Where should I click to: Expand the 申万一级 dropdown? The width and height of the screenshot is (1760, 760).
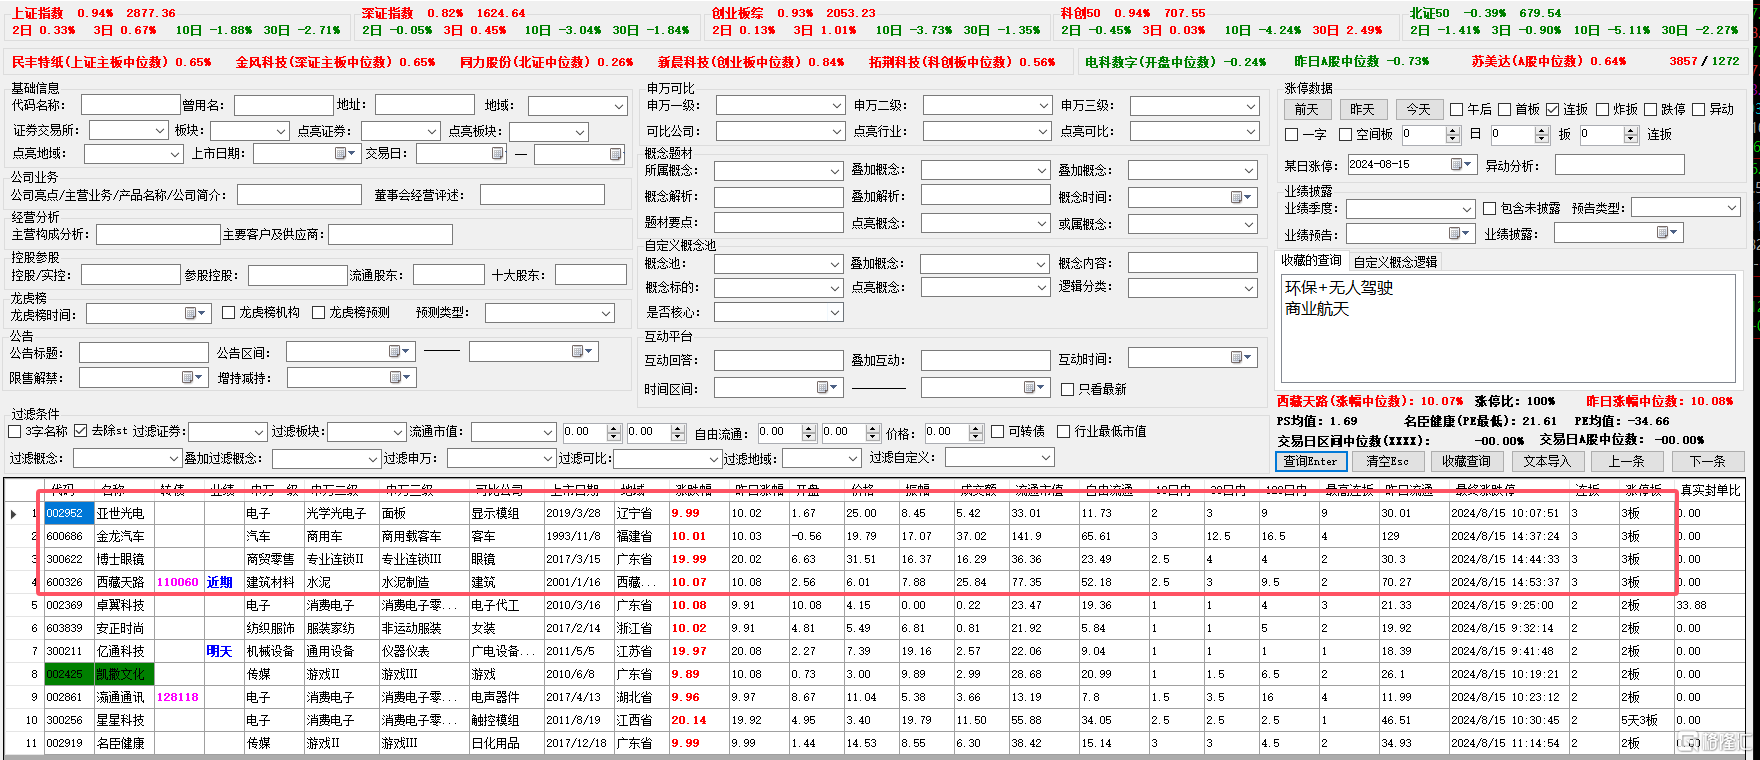point(837,106)
